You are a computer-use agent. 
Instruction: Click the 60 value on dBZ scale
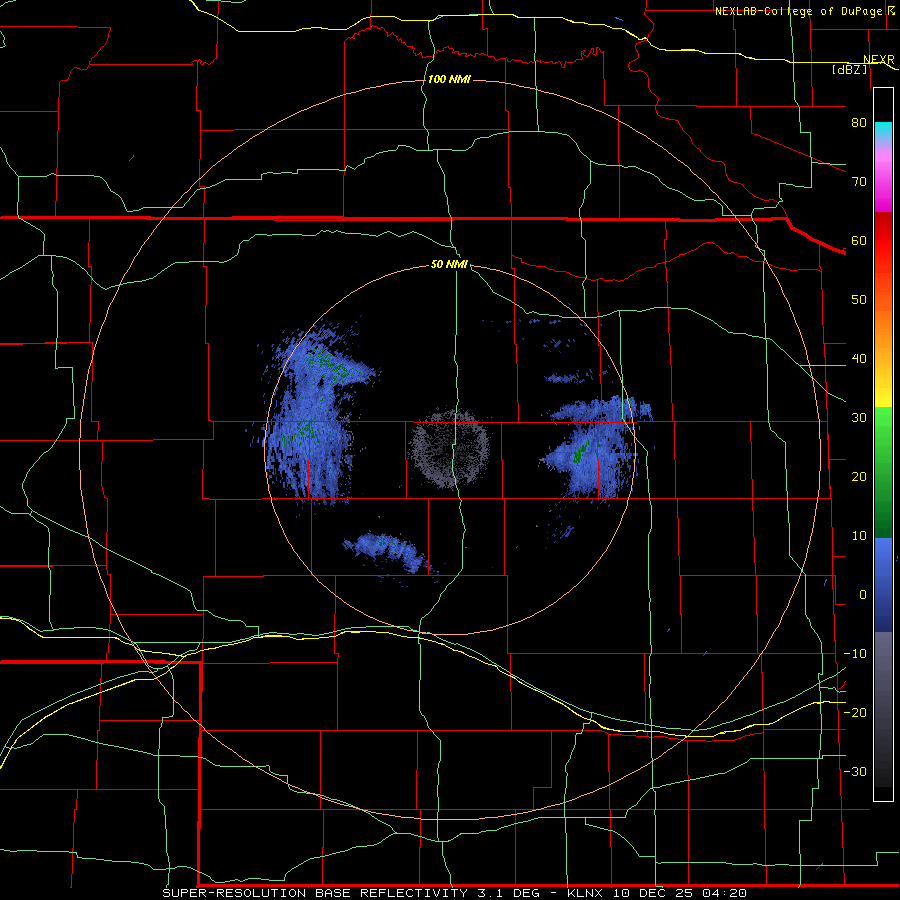tap(859, 240)
